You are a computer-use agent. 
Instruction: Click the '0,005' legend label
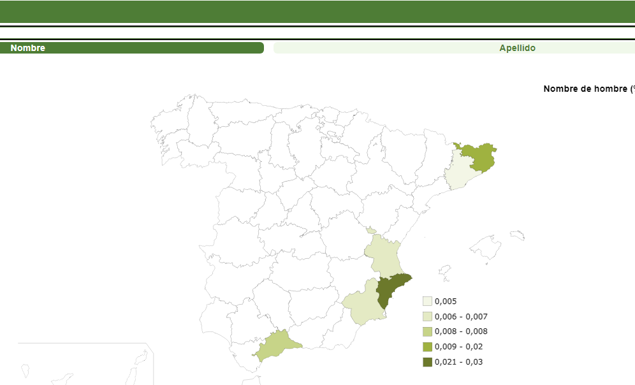tap(445, 301)
